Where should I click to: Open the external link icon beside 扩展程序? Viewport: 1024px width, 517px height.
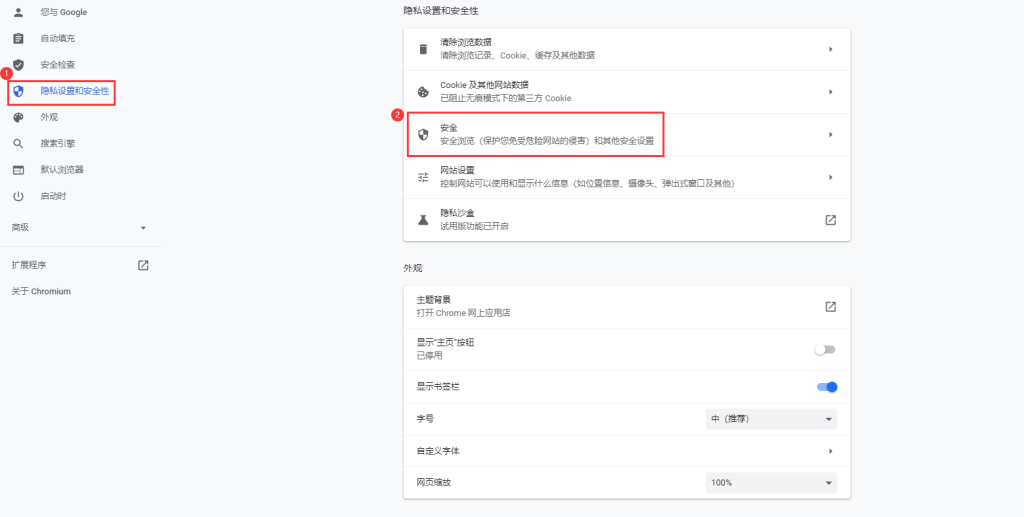(x=143, y=265)
